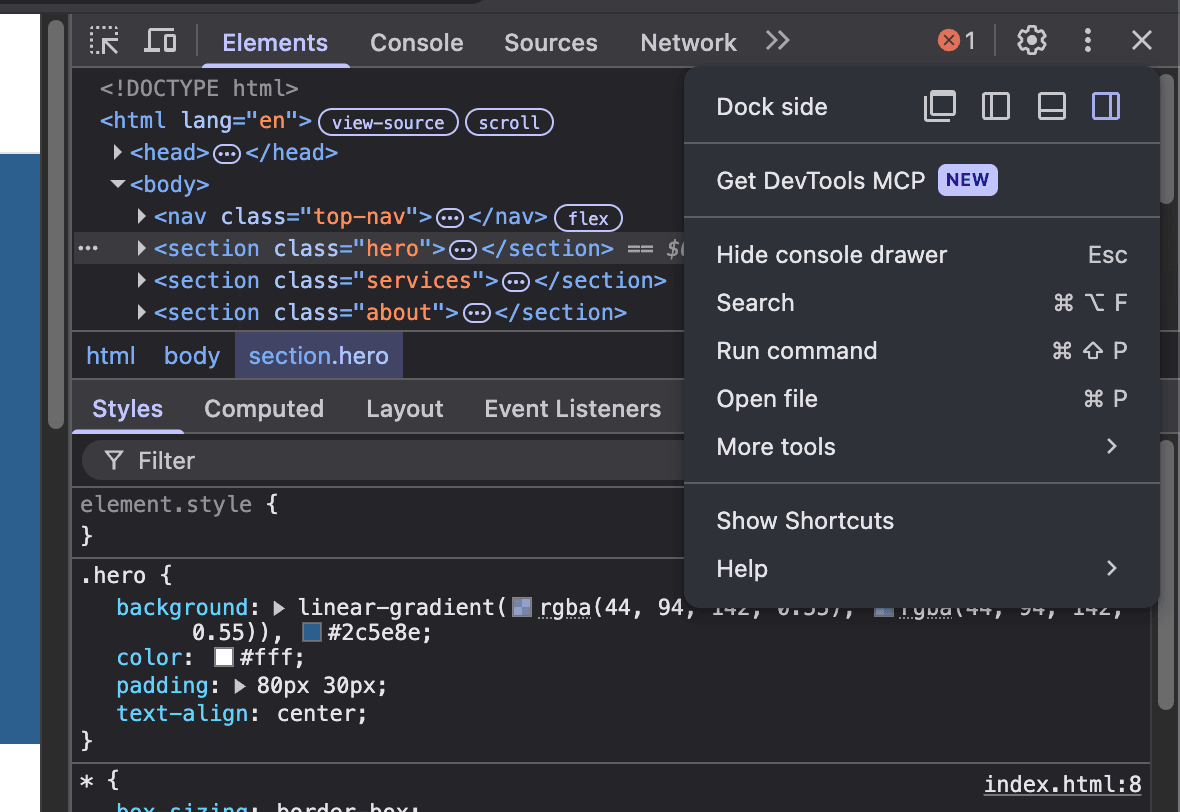Viewport: 1180px width, 812px height.
Task: Click ellipsis inside section about tag
Action: coord(476,314)
